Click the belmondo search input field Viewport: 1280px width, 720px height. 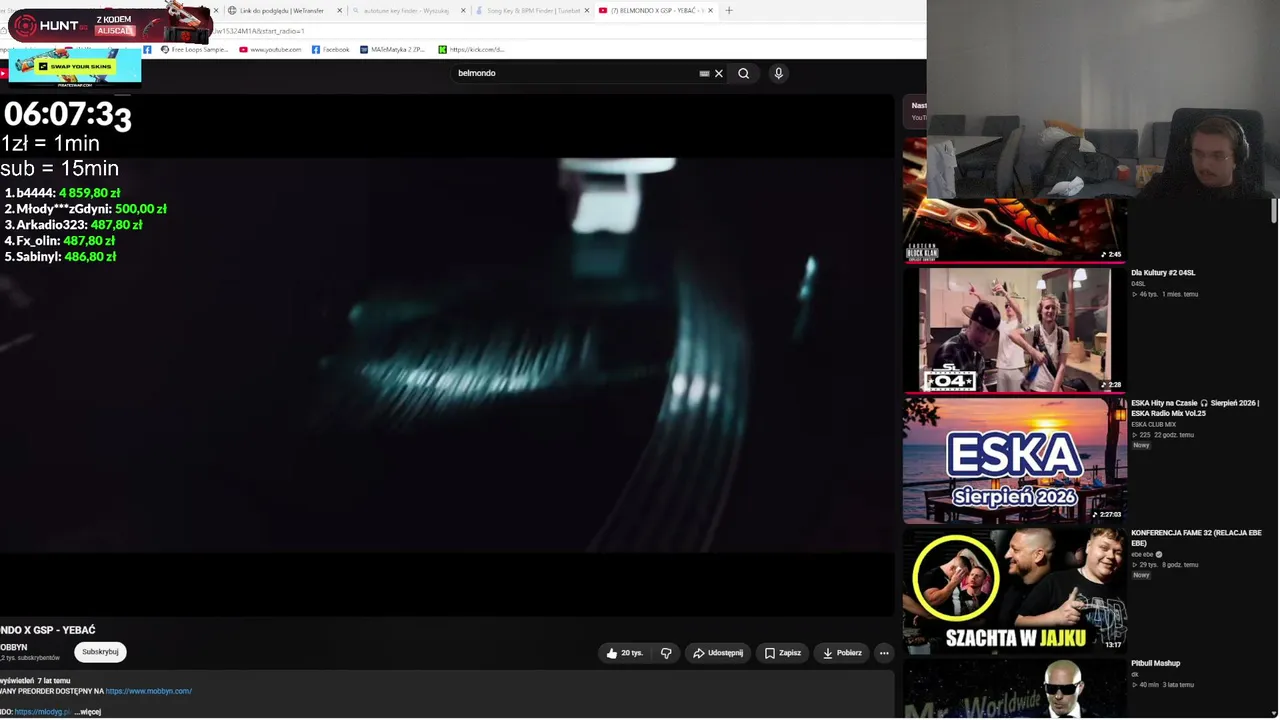pos(575,73)
